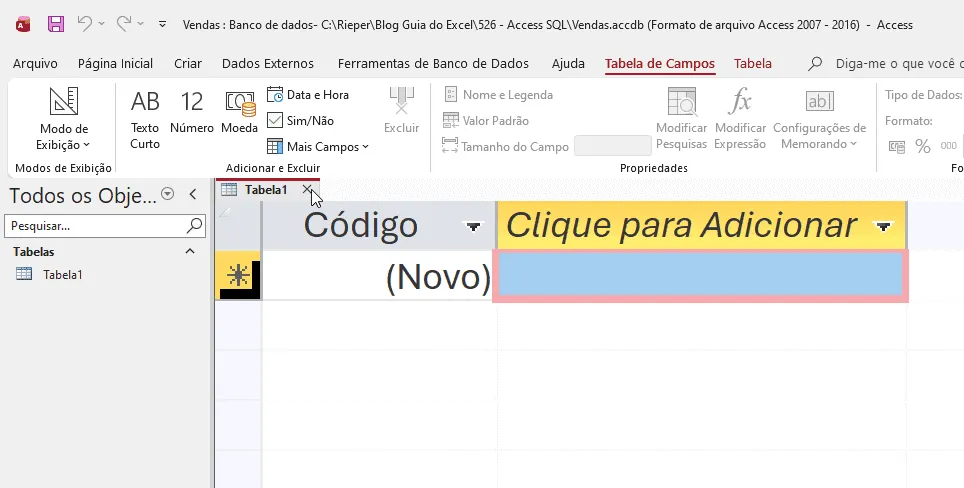
Task: Click Modificar Expressão fx icon
Action: pyautogui.click(x=740, y=101)
